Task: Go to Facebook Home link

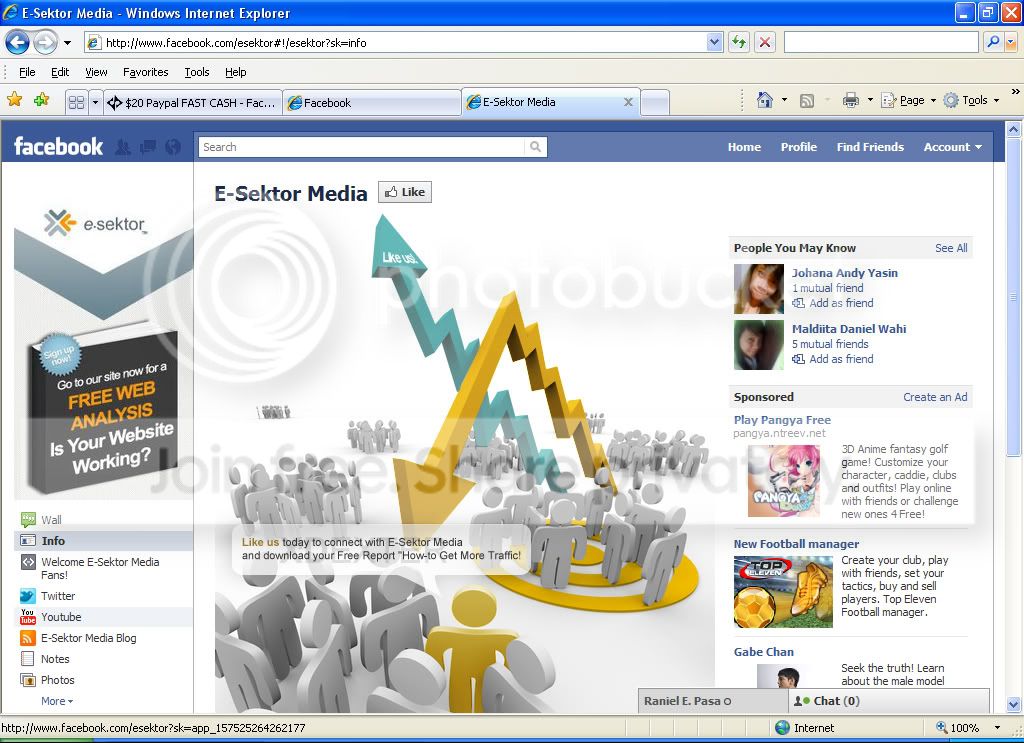Action: coord(744,147)
